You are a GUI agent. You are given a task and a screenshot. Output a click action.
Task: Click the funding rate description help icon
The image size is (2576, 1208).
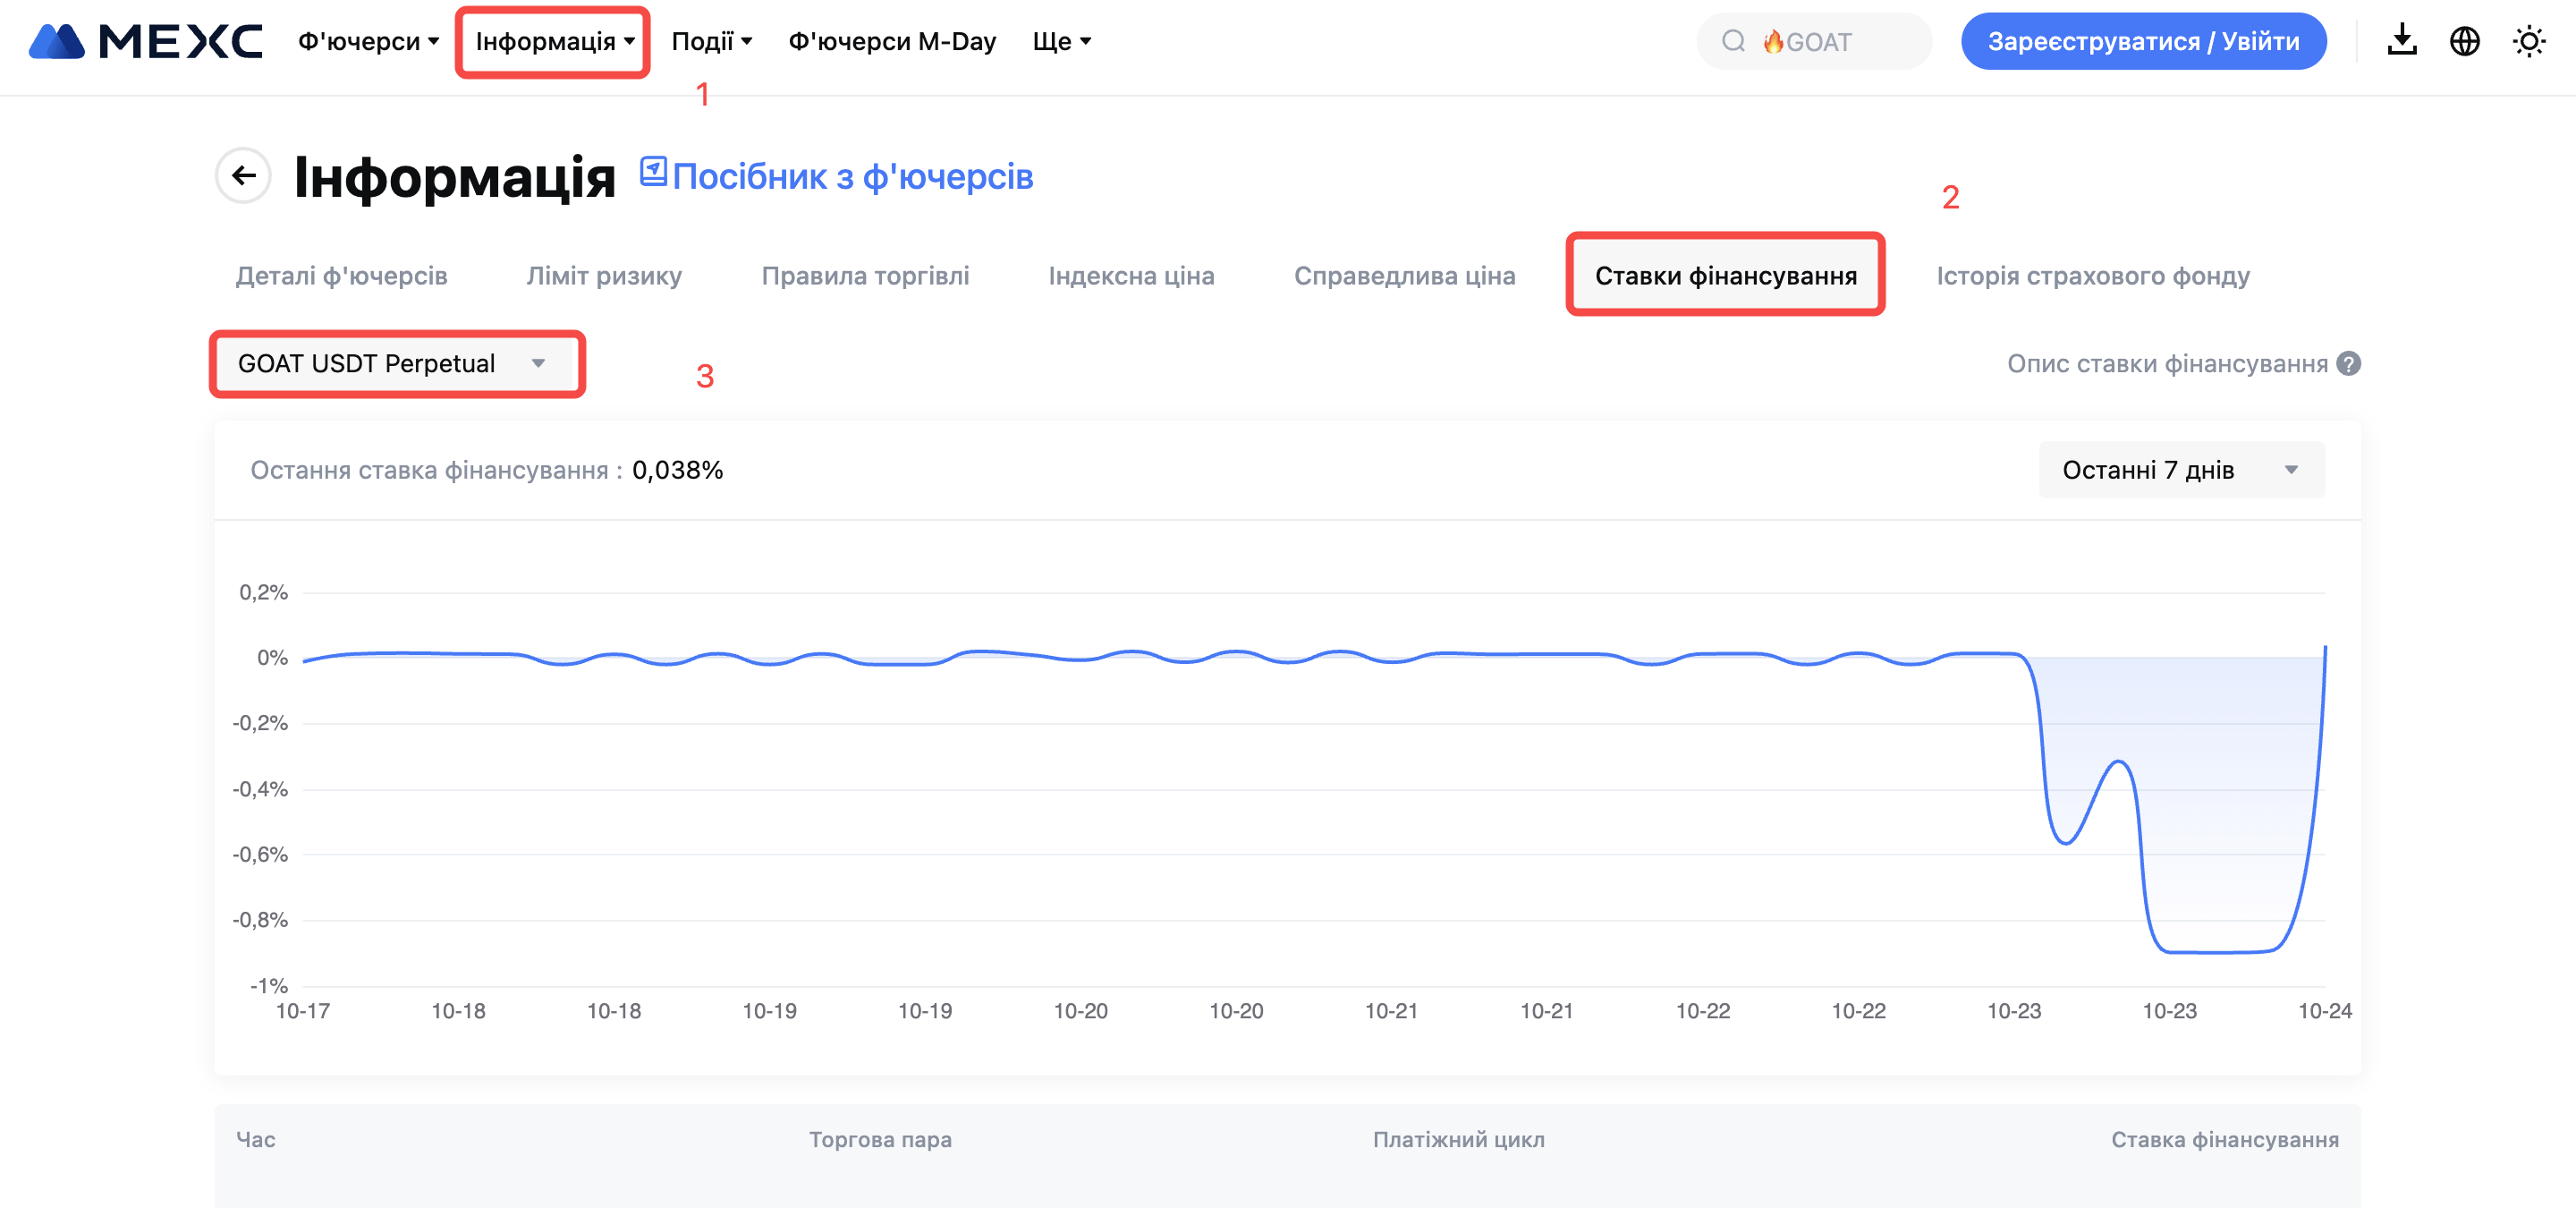tap(2349, 364)
